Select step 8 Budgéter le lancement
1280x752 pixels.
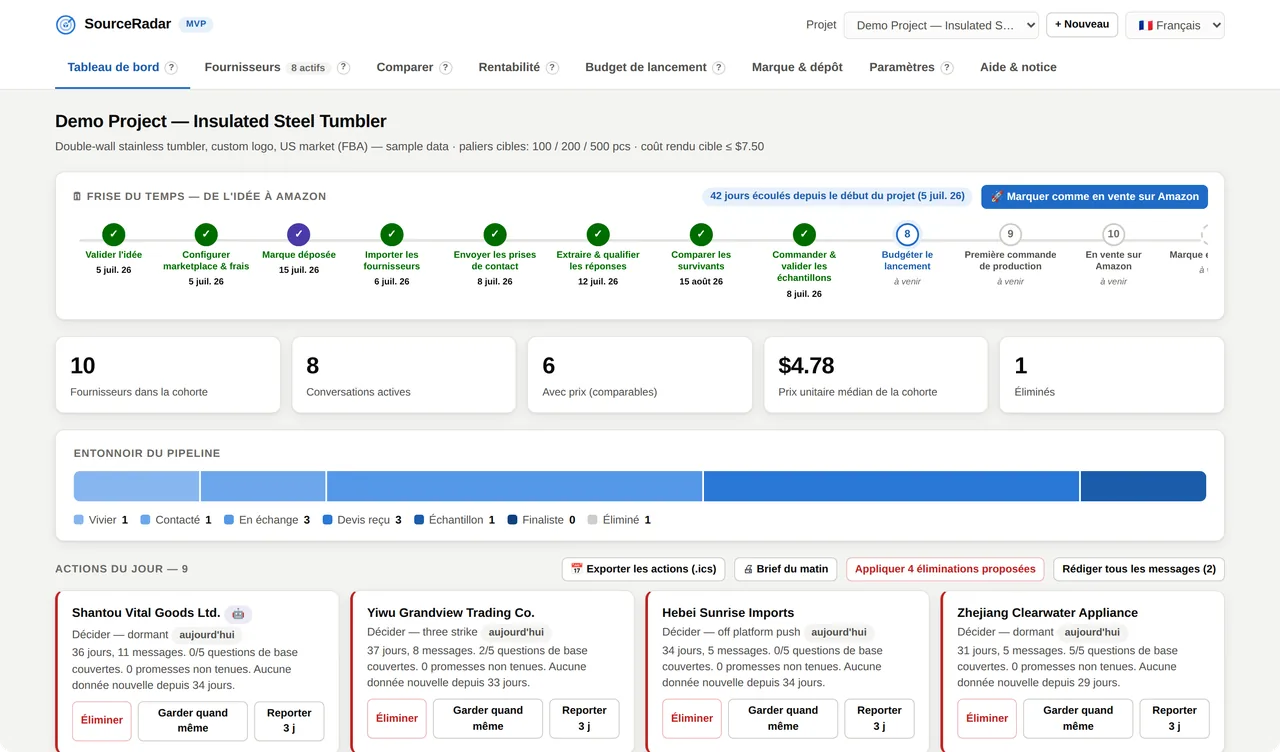[x=907, y=234]
